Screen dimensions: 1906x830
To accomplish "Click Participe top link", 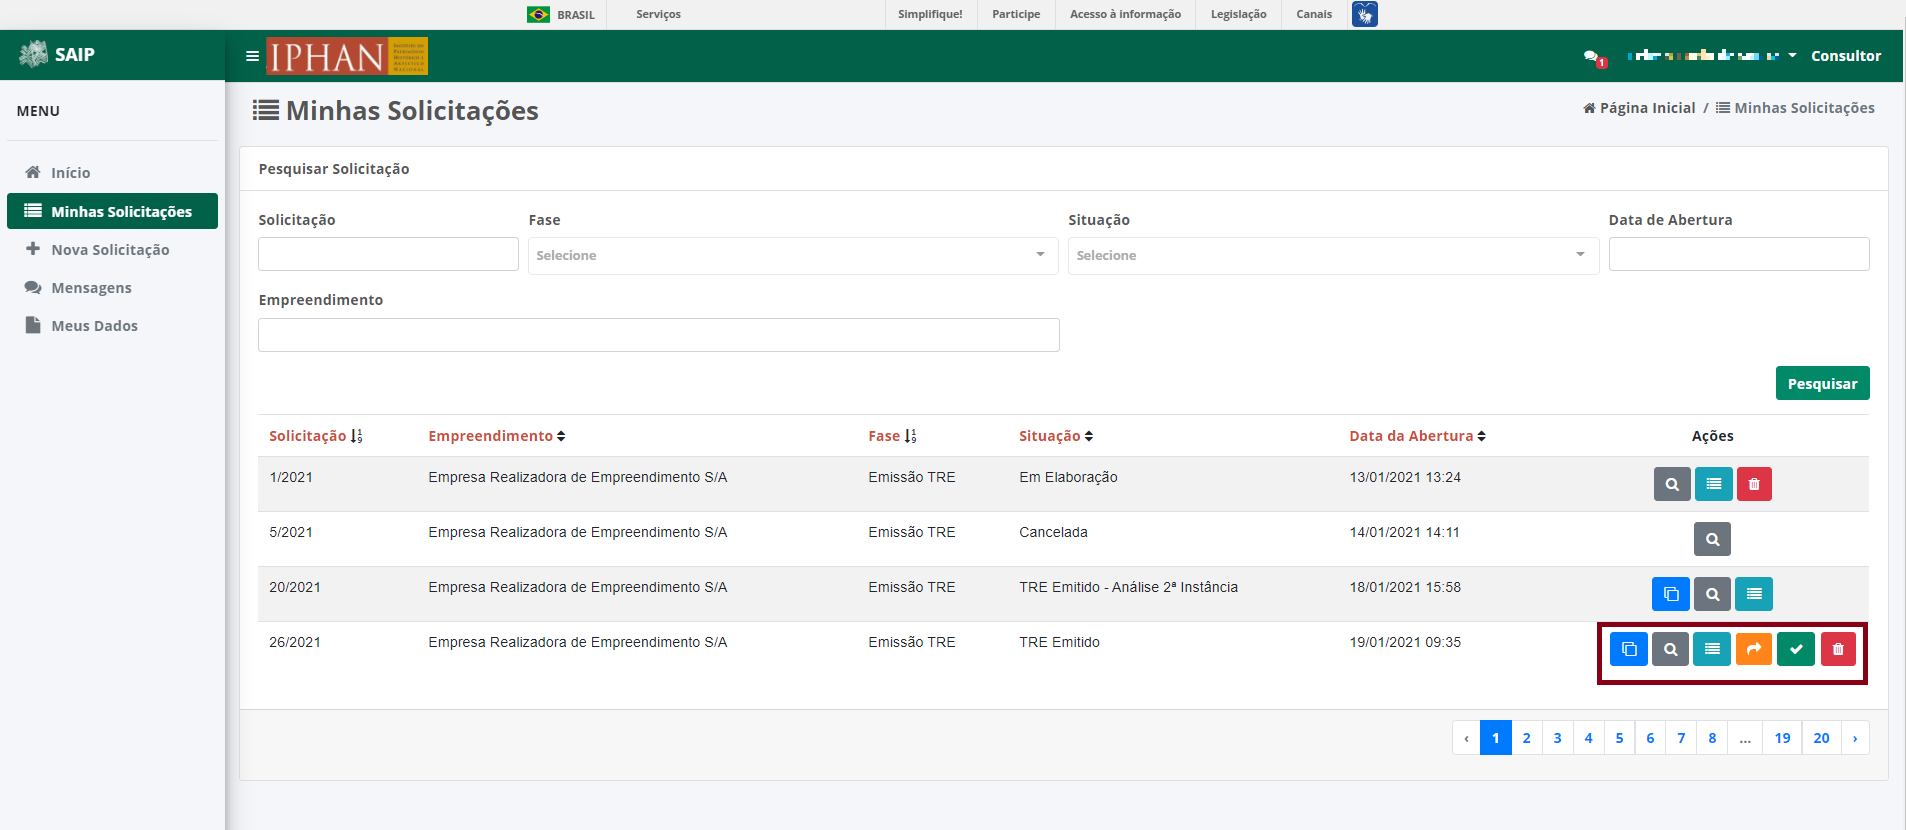I will coord(1016,14).
